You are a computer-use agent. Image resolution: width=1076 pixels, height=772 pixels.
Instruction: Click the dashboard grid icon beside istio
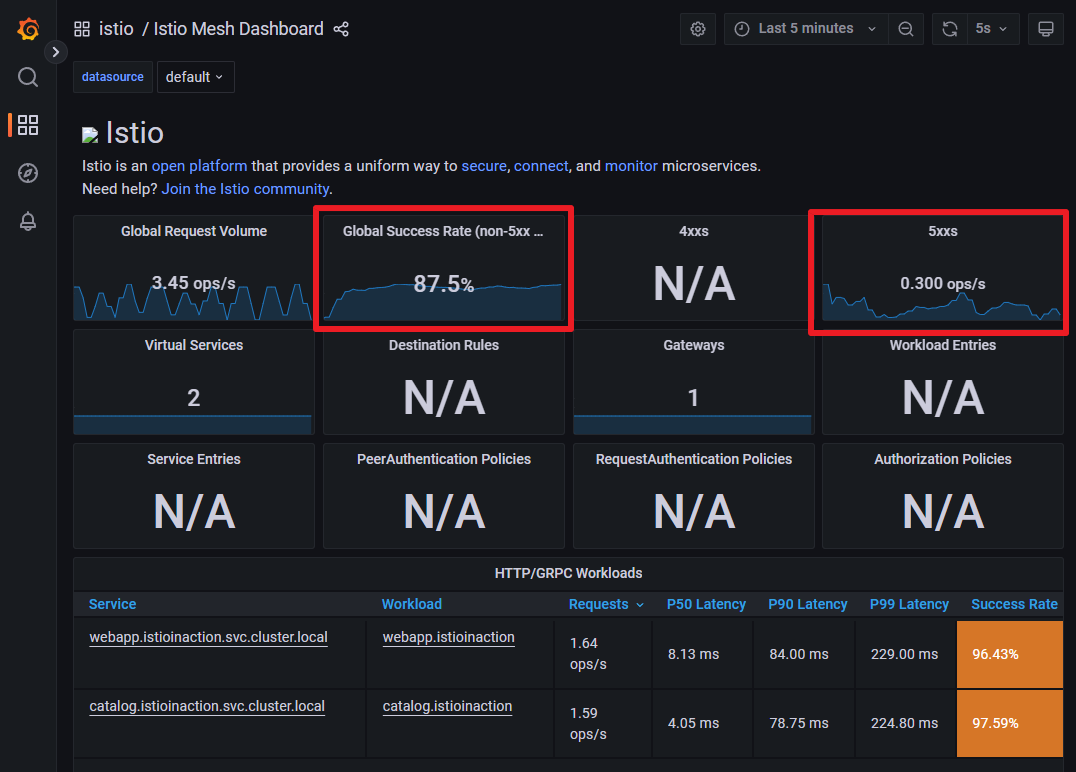[x=82, y=29]
